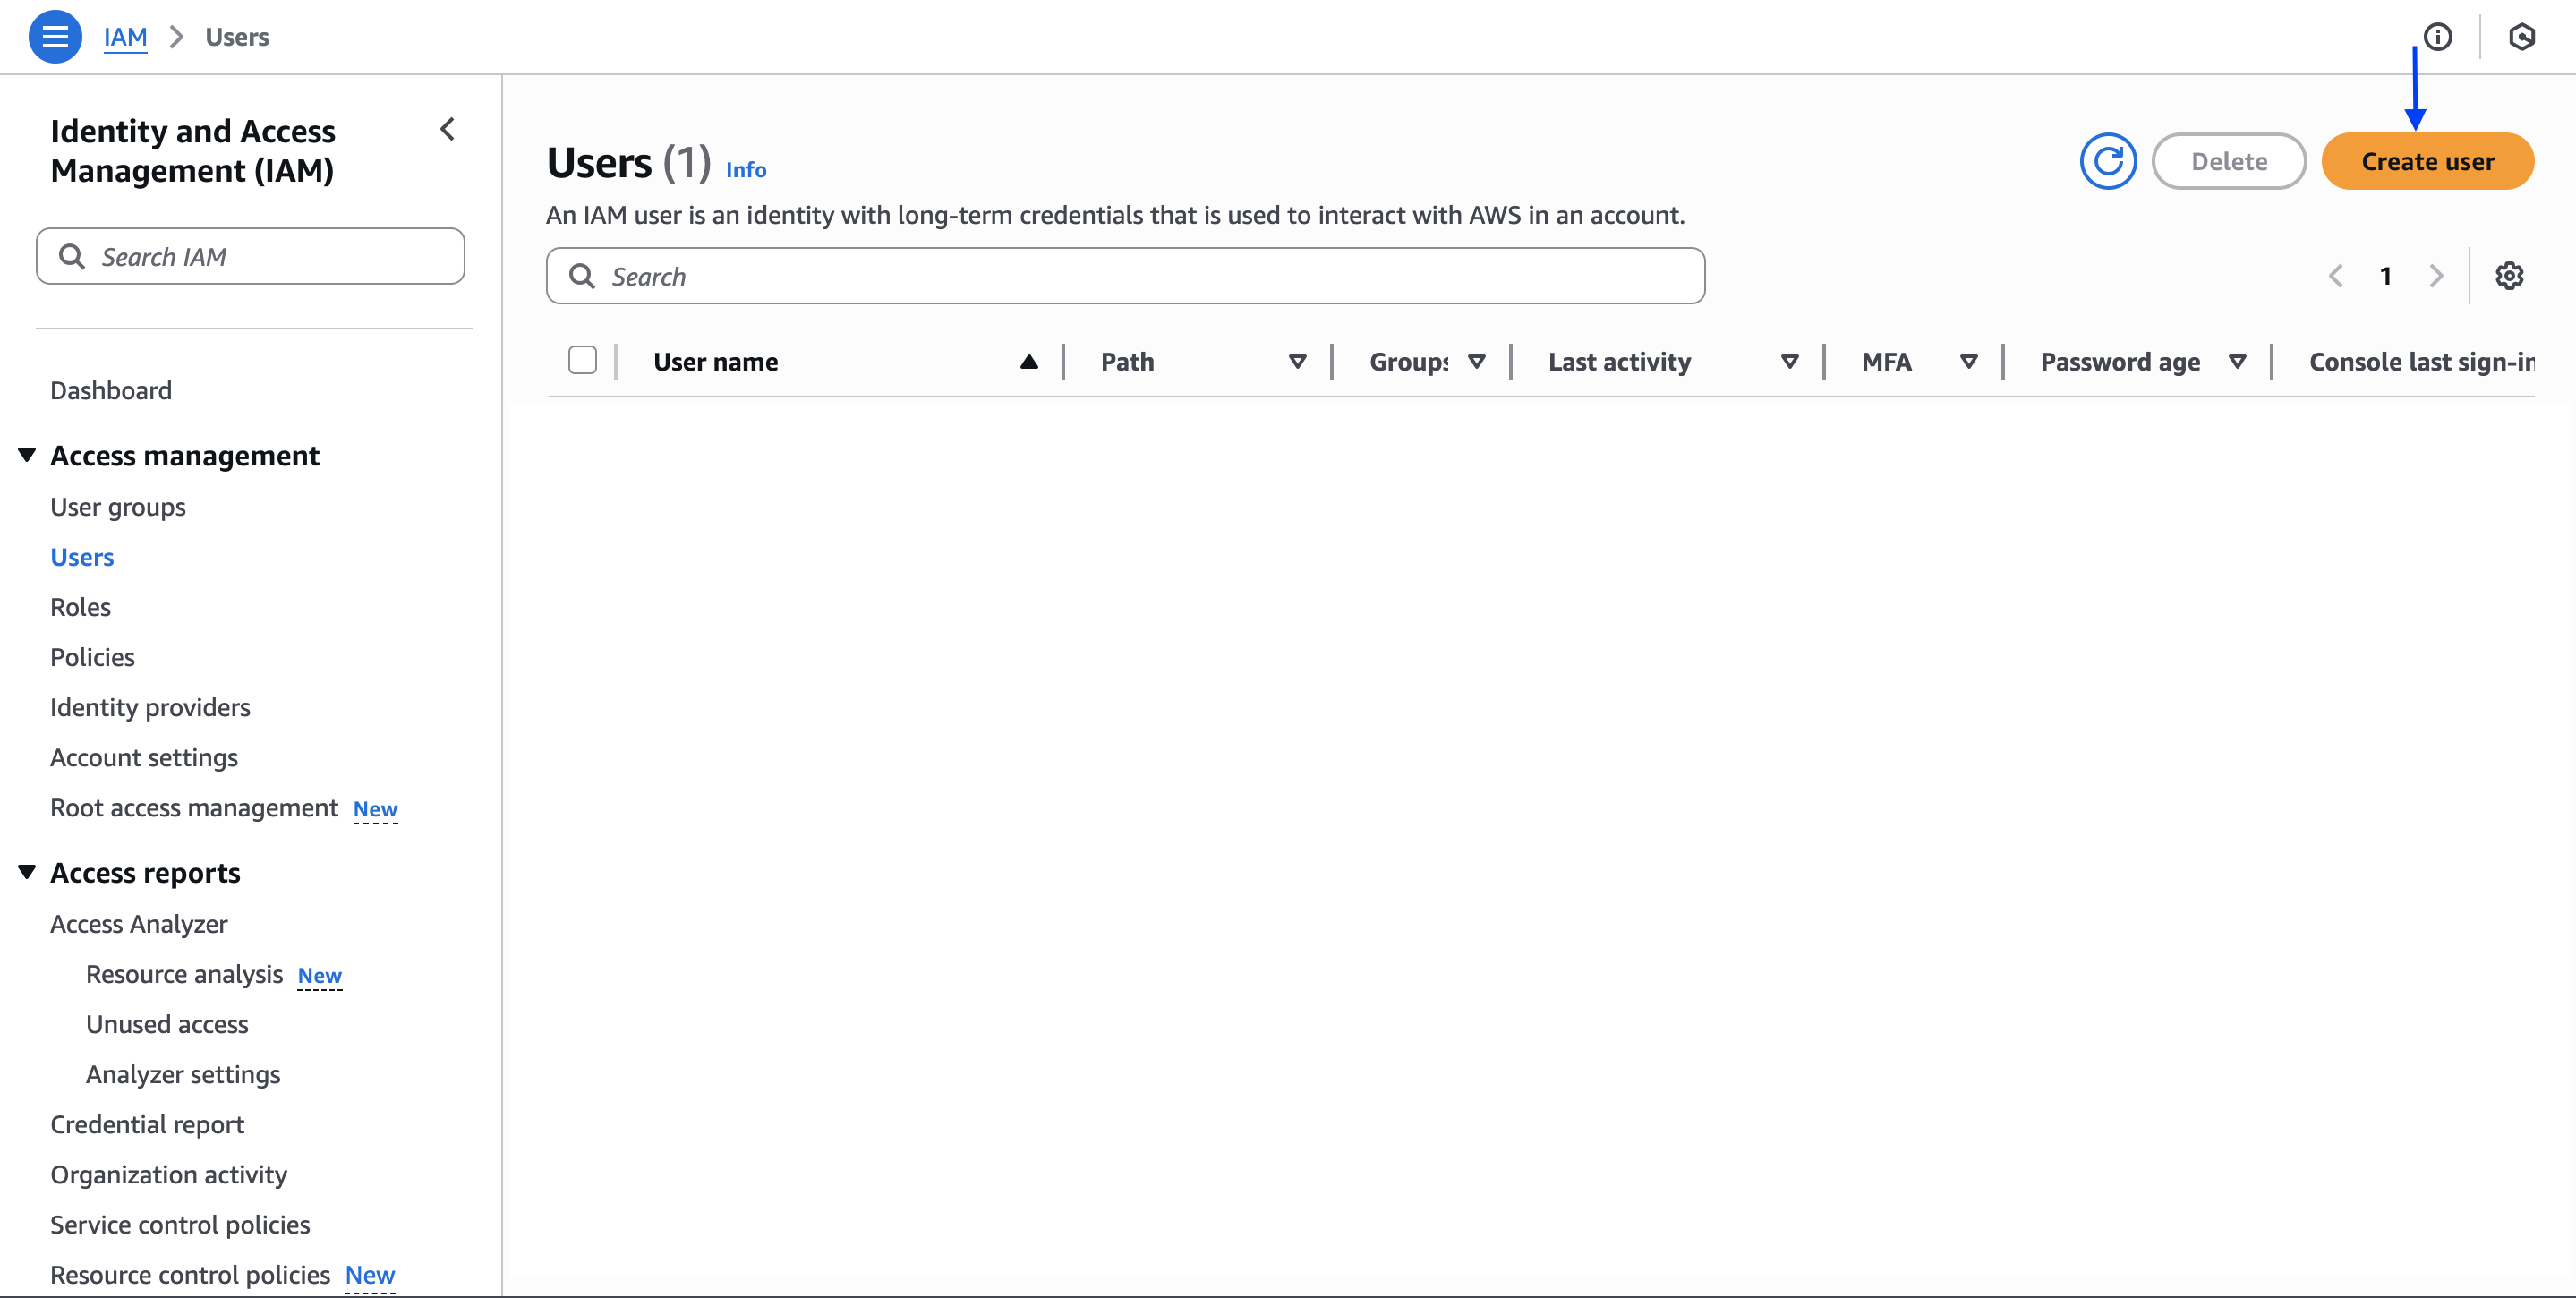2576x1298 pixels.
Task: Open table preferences gear icon
Action: 2509,276
